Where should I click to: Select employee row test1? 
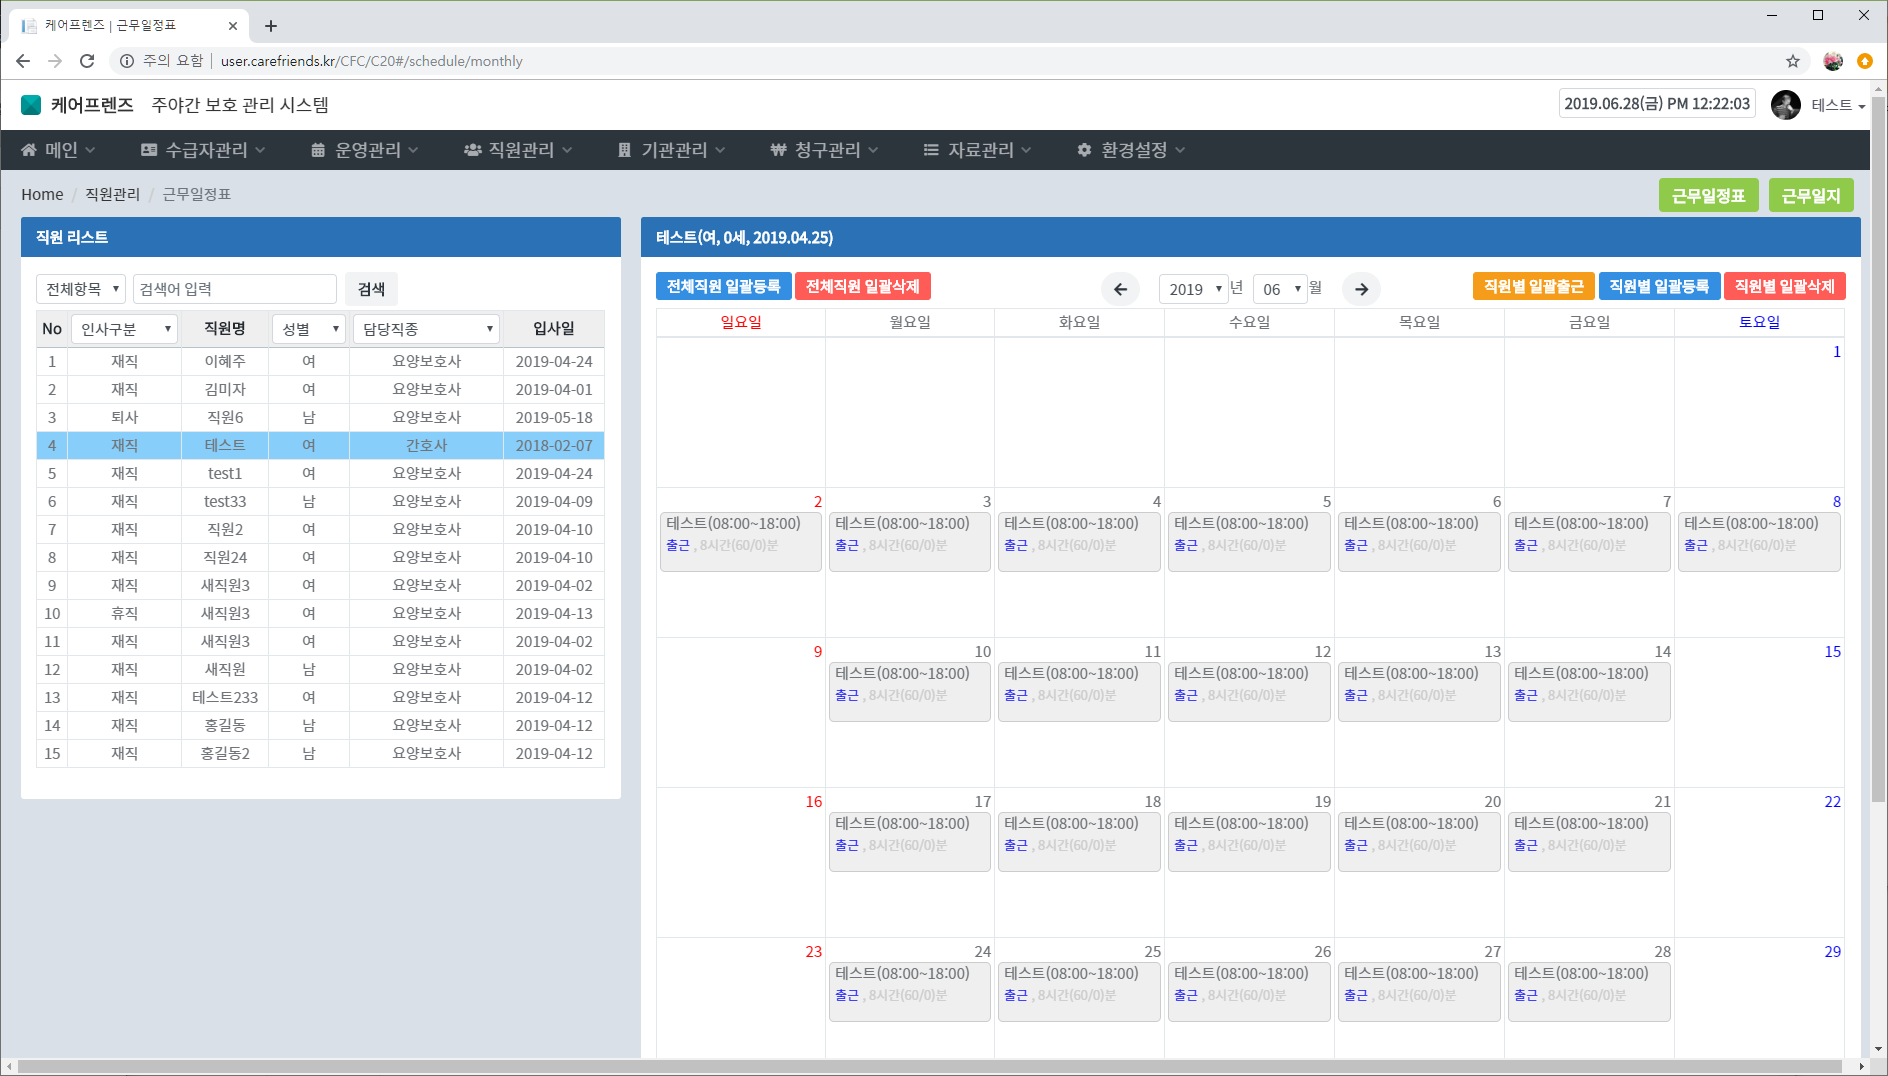[320, 474]
